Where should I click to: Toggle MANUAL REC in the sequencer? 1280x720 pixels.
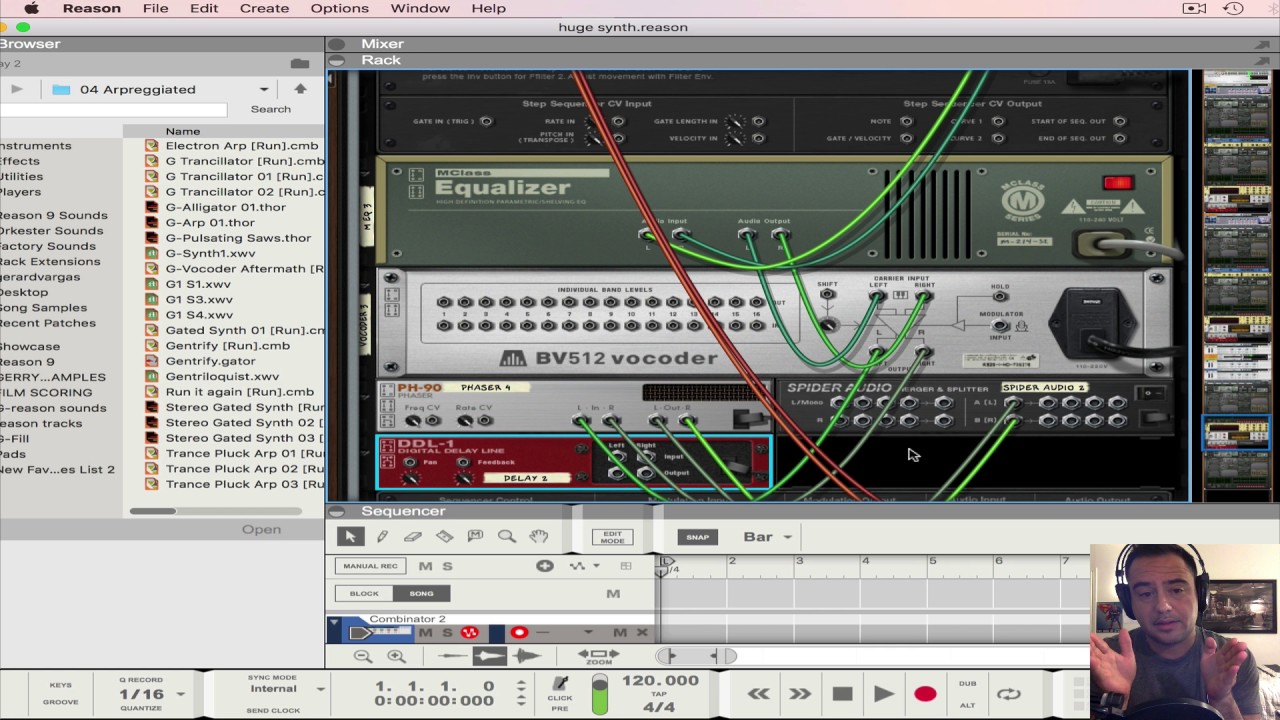[371, 566]
